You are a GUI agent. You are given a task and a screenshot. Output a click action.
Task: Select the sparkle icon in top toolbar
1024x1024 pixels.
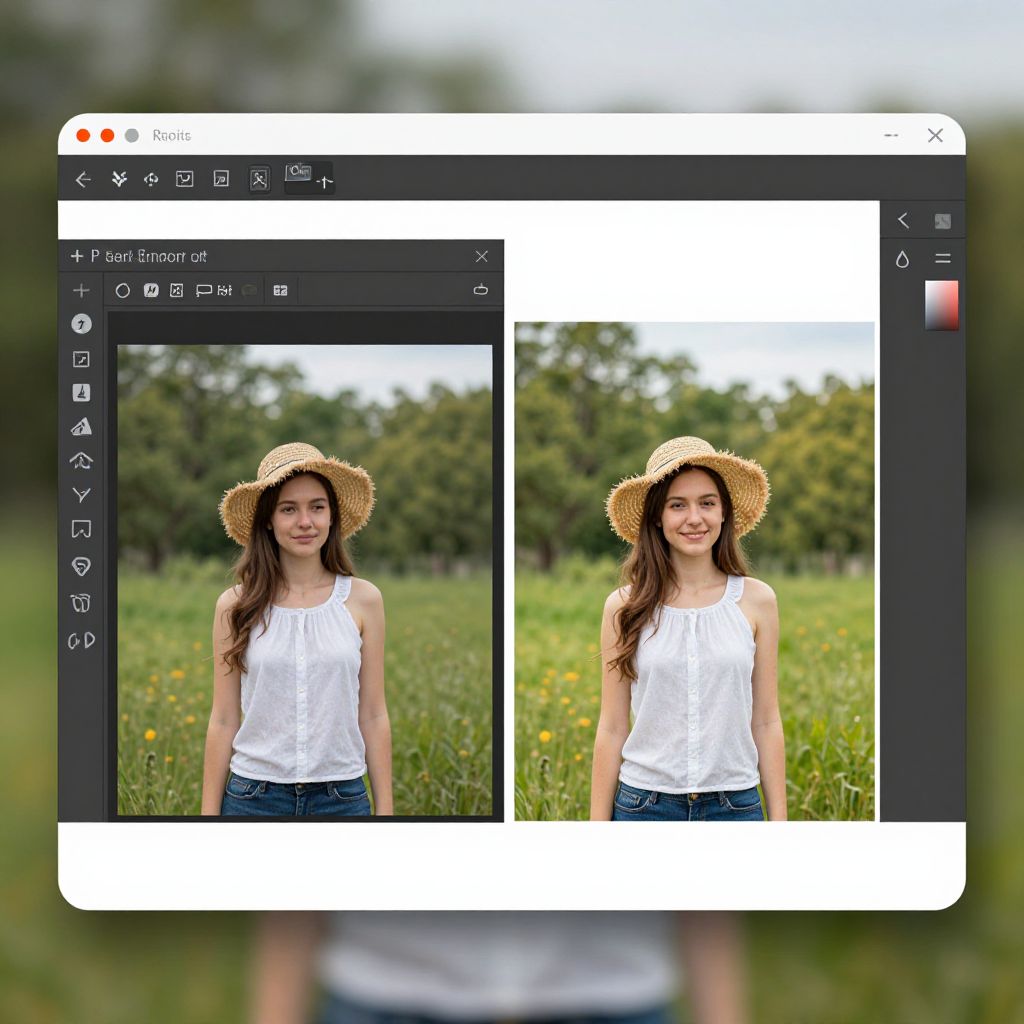click(x=119, y=179)
